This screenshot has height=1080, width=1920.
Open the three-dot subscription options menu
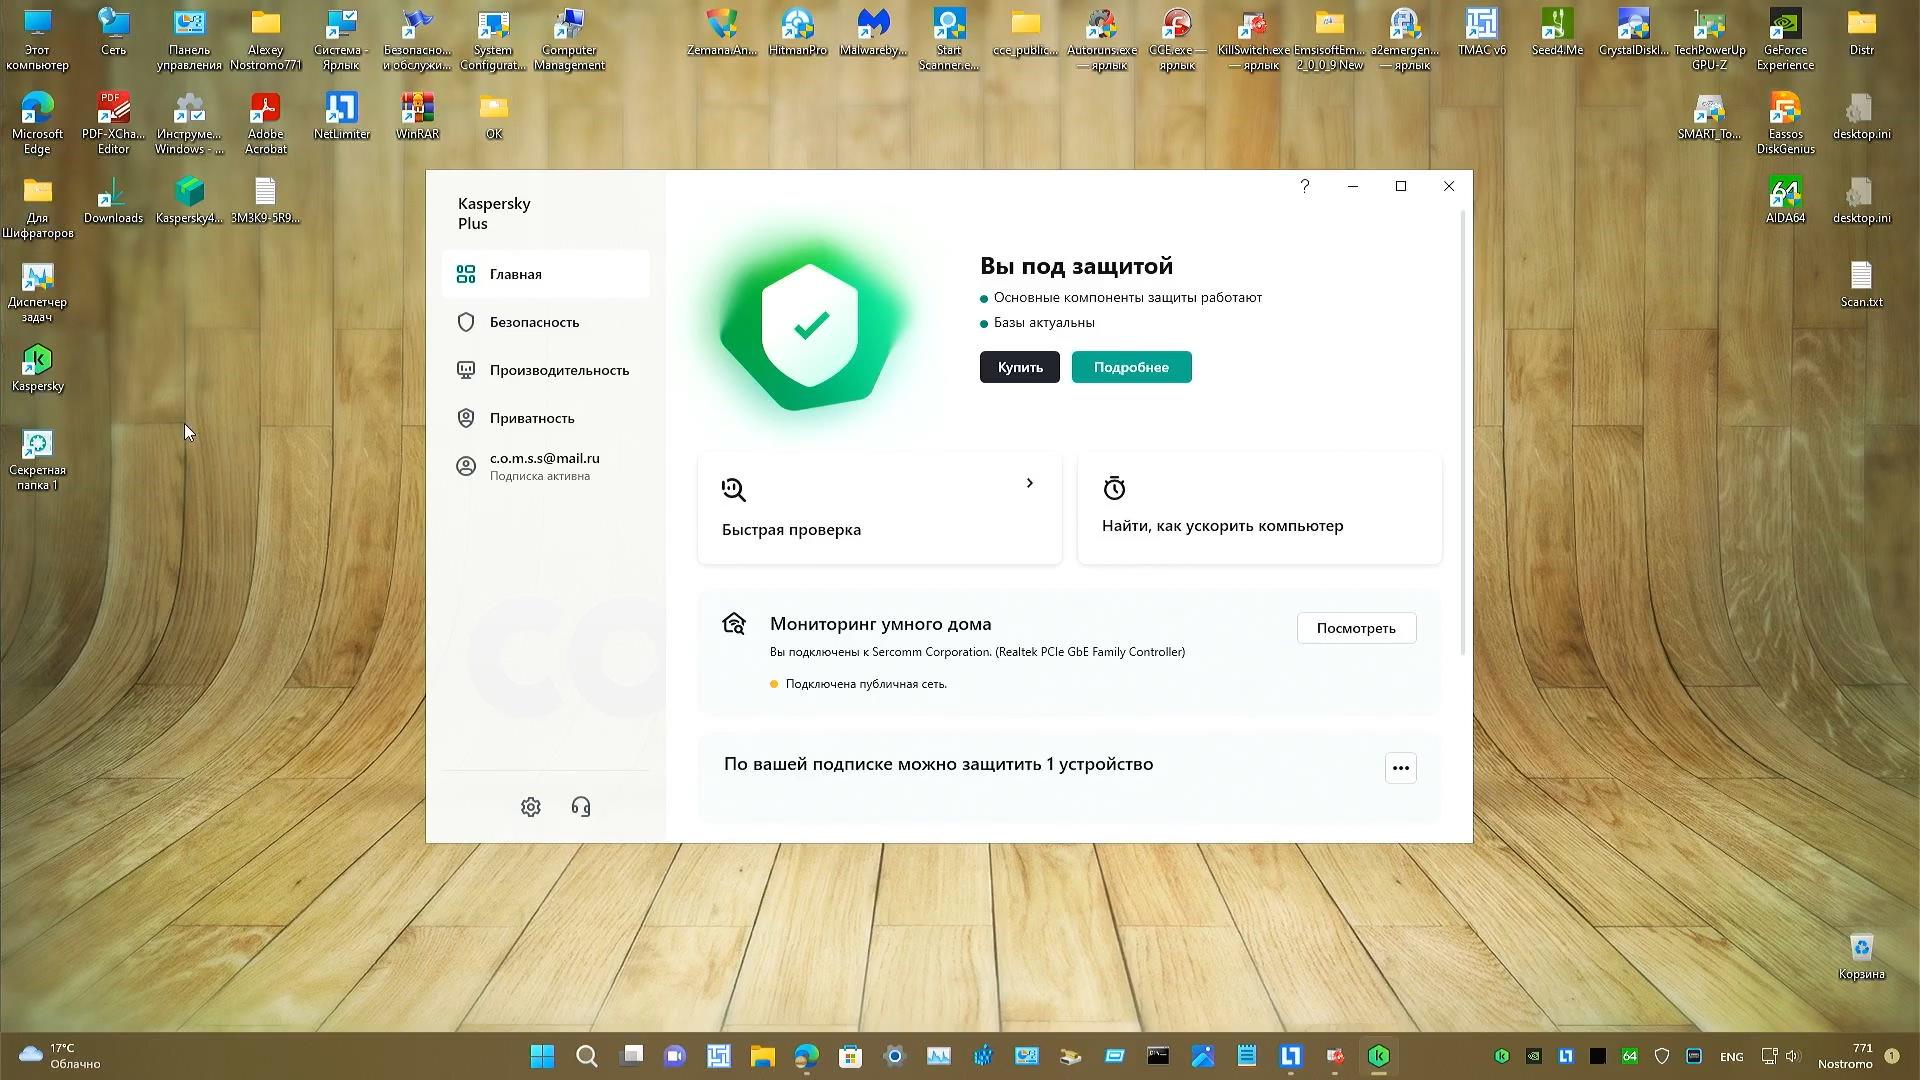(x=1400, y=768)
